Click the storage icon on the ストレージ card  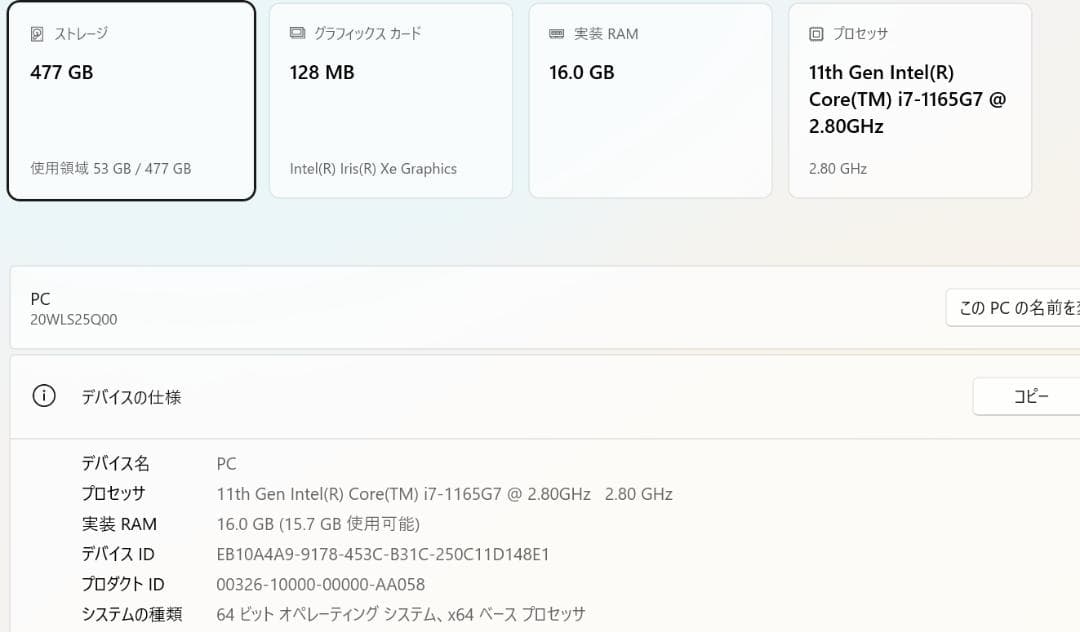pos(36,33)
